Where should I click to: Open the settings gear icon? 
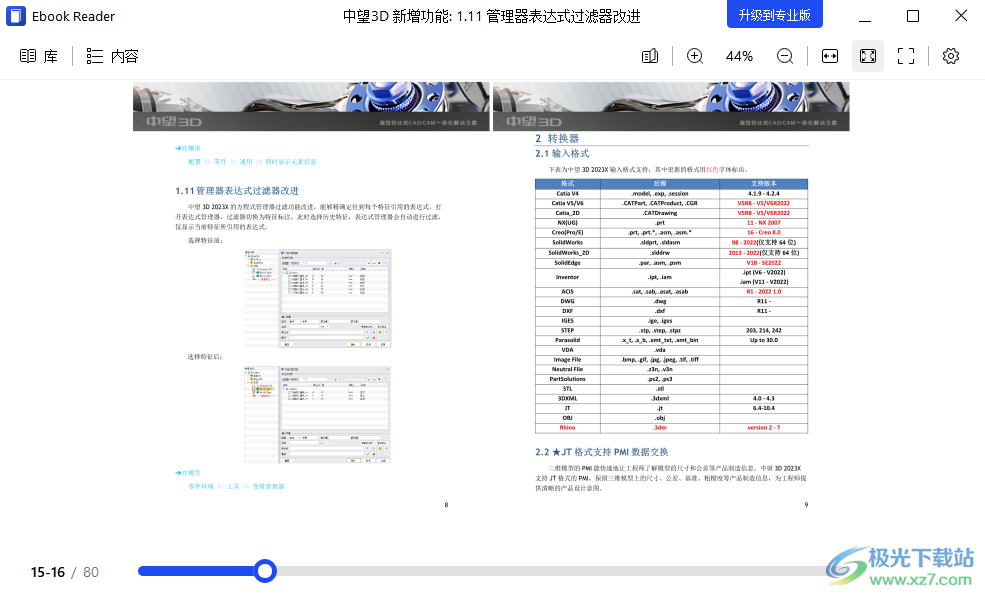point(950,56)
